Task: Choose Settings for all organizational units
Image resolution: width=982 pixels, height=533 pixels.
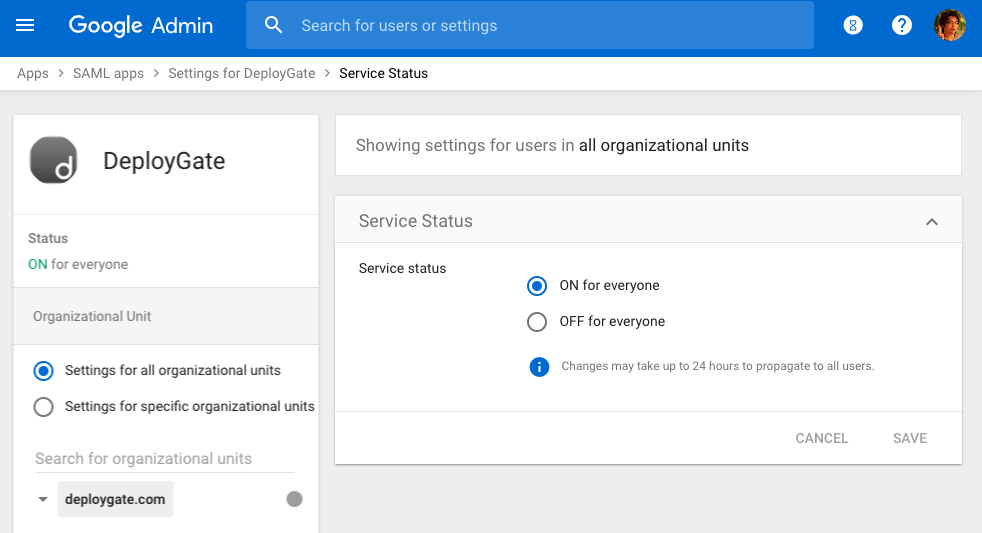Action: [43, 371]
